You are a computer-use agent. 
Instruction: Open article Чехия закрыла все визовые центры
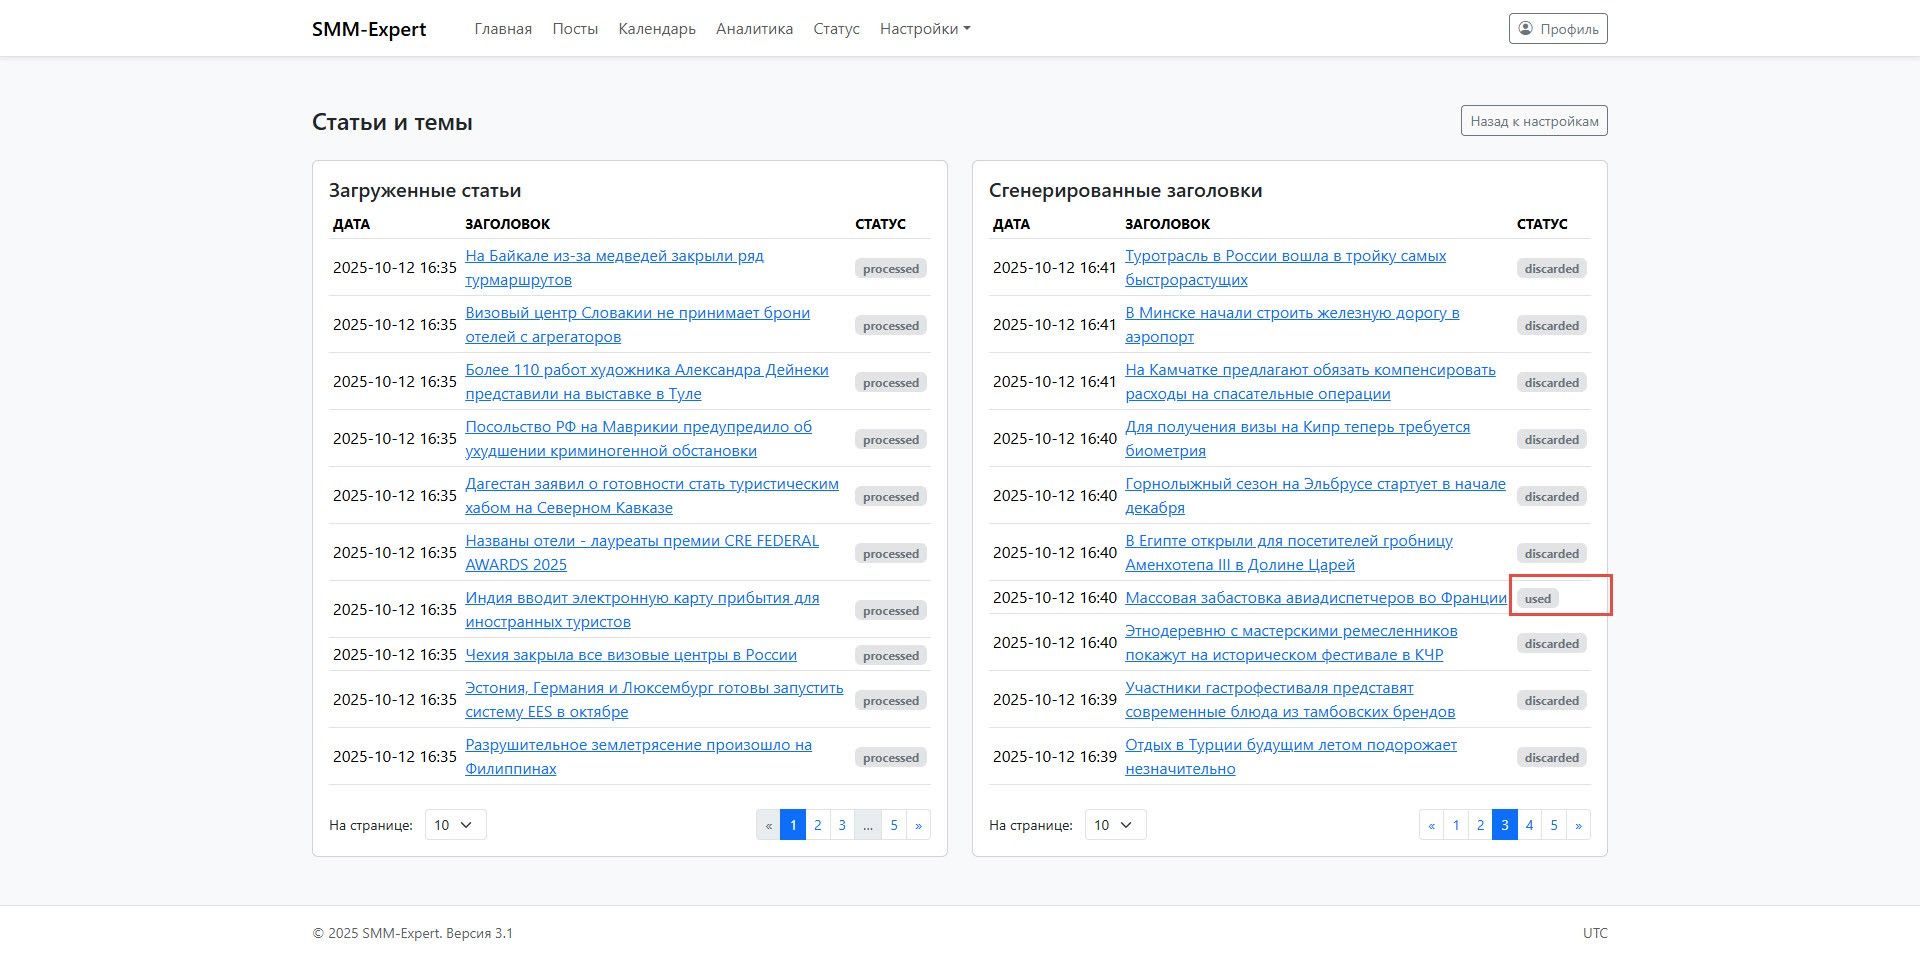click(631, 655)
